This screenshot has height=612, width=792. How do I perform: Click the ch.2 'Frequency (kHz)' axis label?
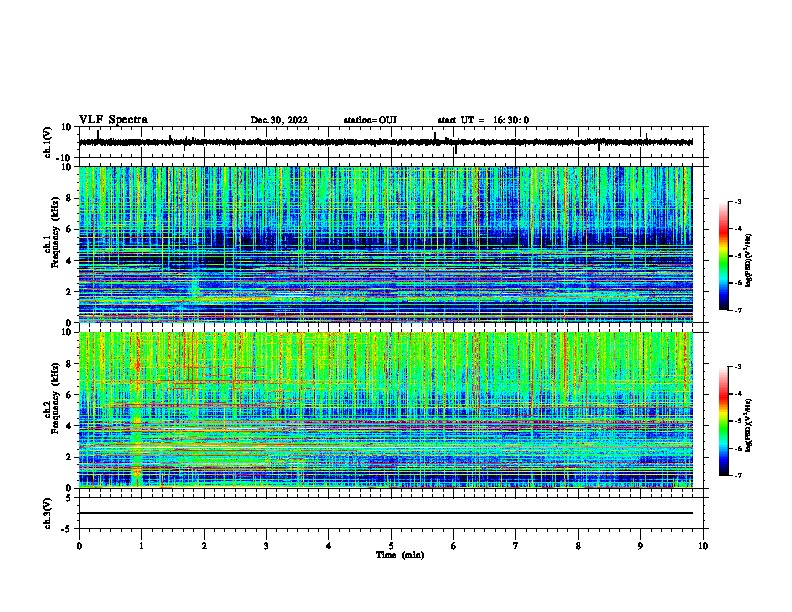coord(55,398)
